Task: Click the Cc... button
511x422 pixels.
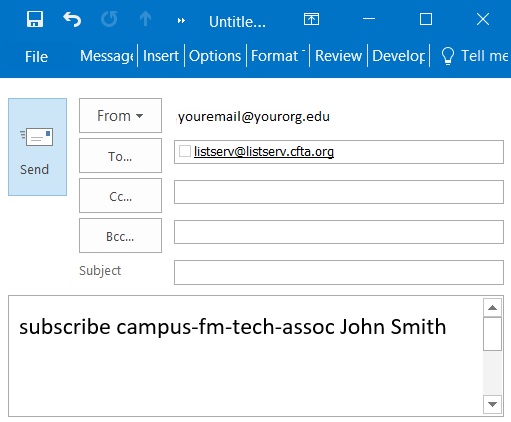Action: (120, 196)
